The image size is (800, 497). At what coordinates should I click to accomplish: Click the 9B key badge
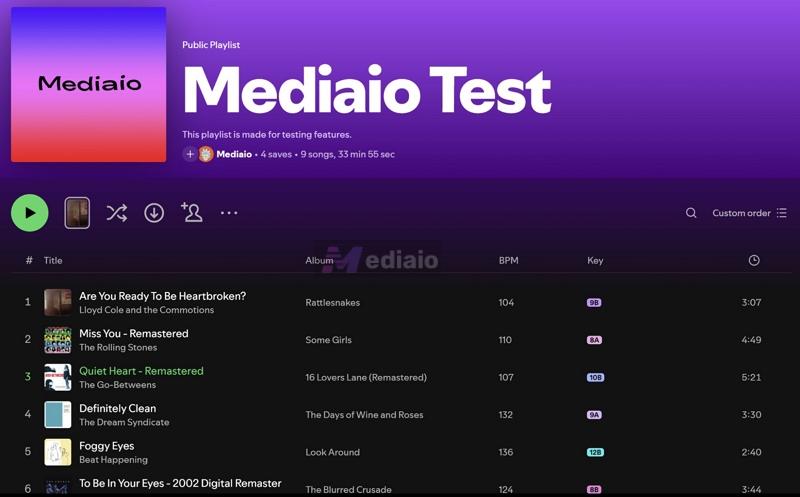[594, 303]
